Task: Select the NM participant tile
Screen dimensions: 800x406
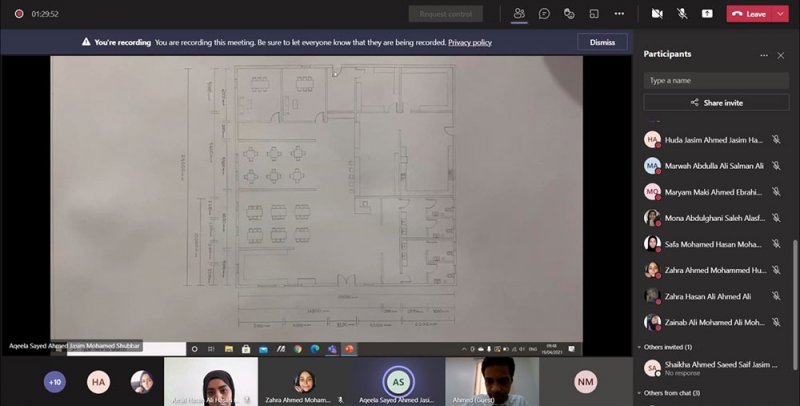Action: point(585,382)
